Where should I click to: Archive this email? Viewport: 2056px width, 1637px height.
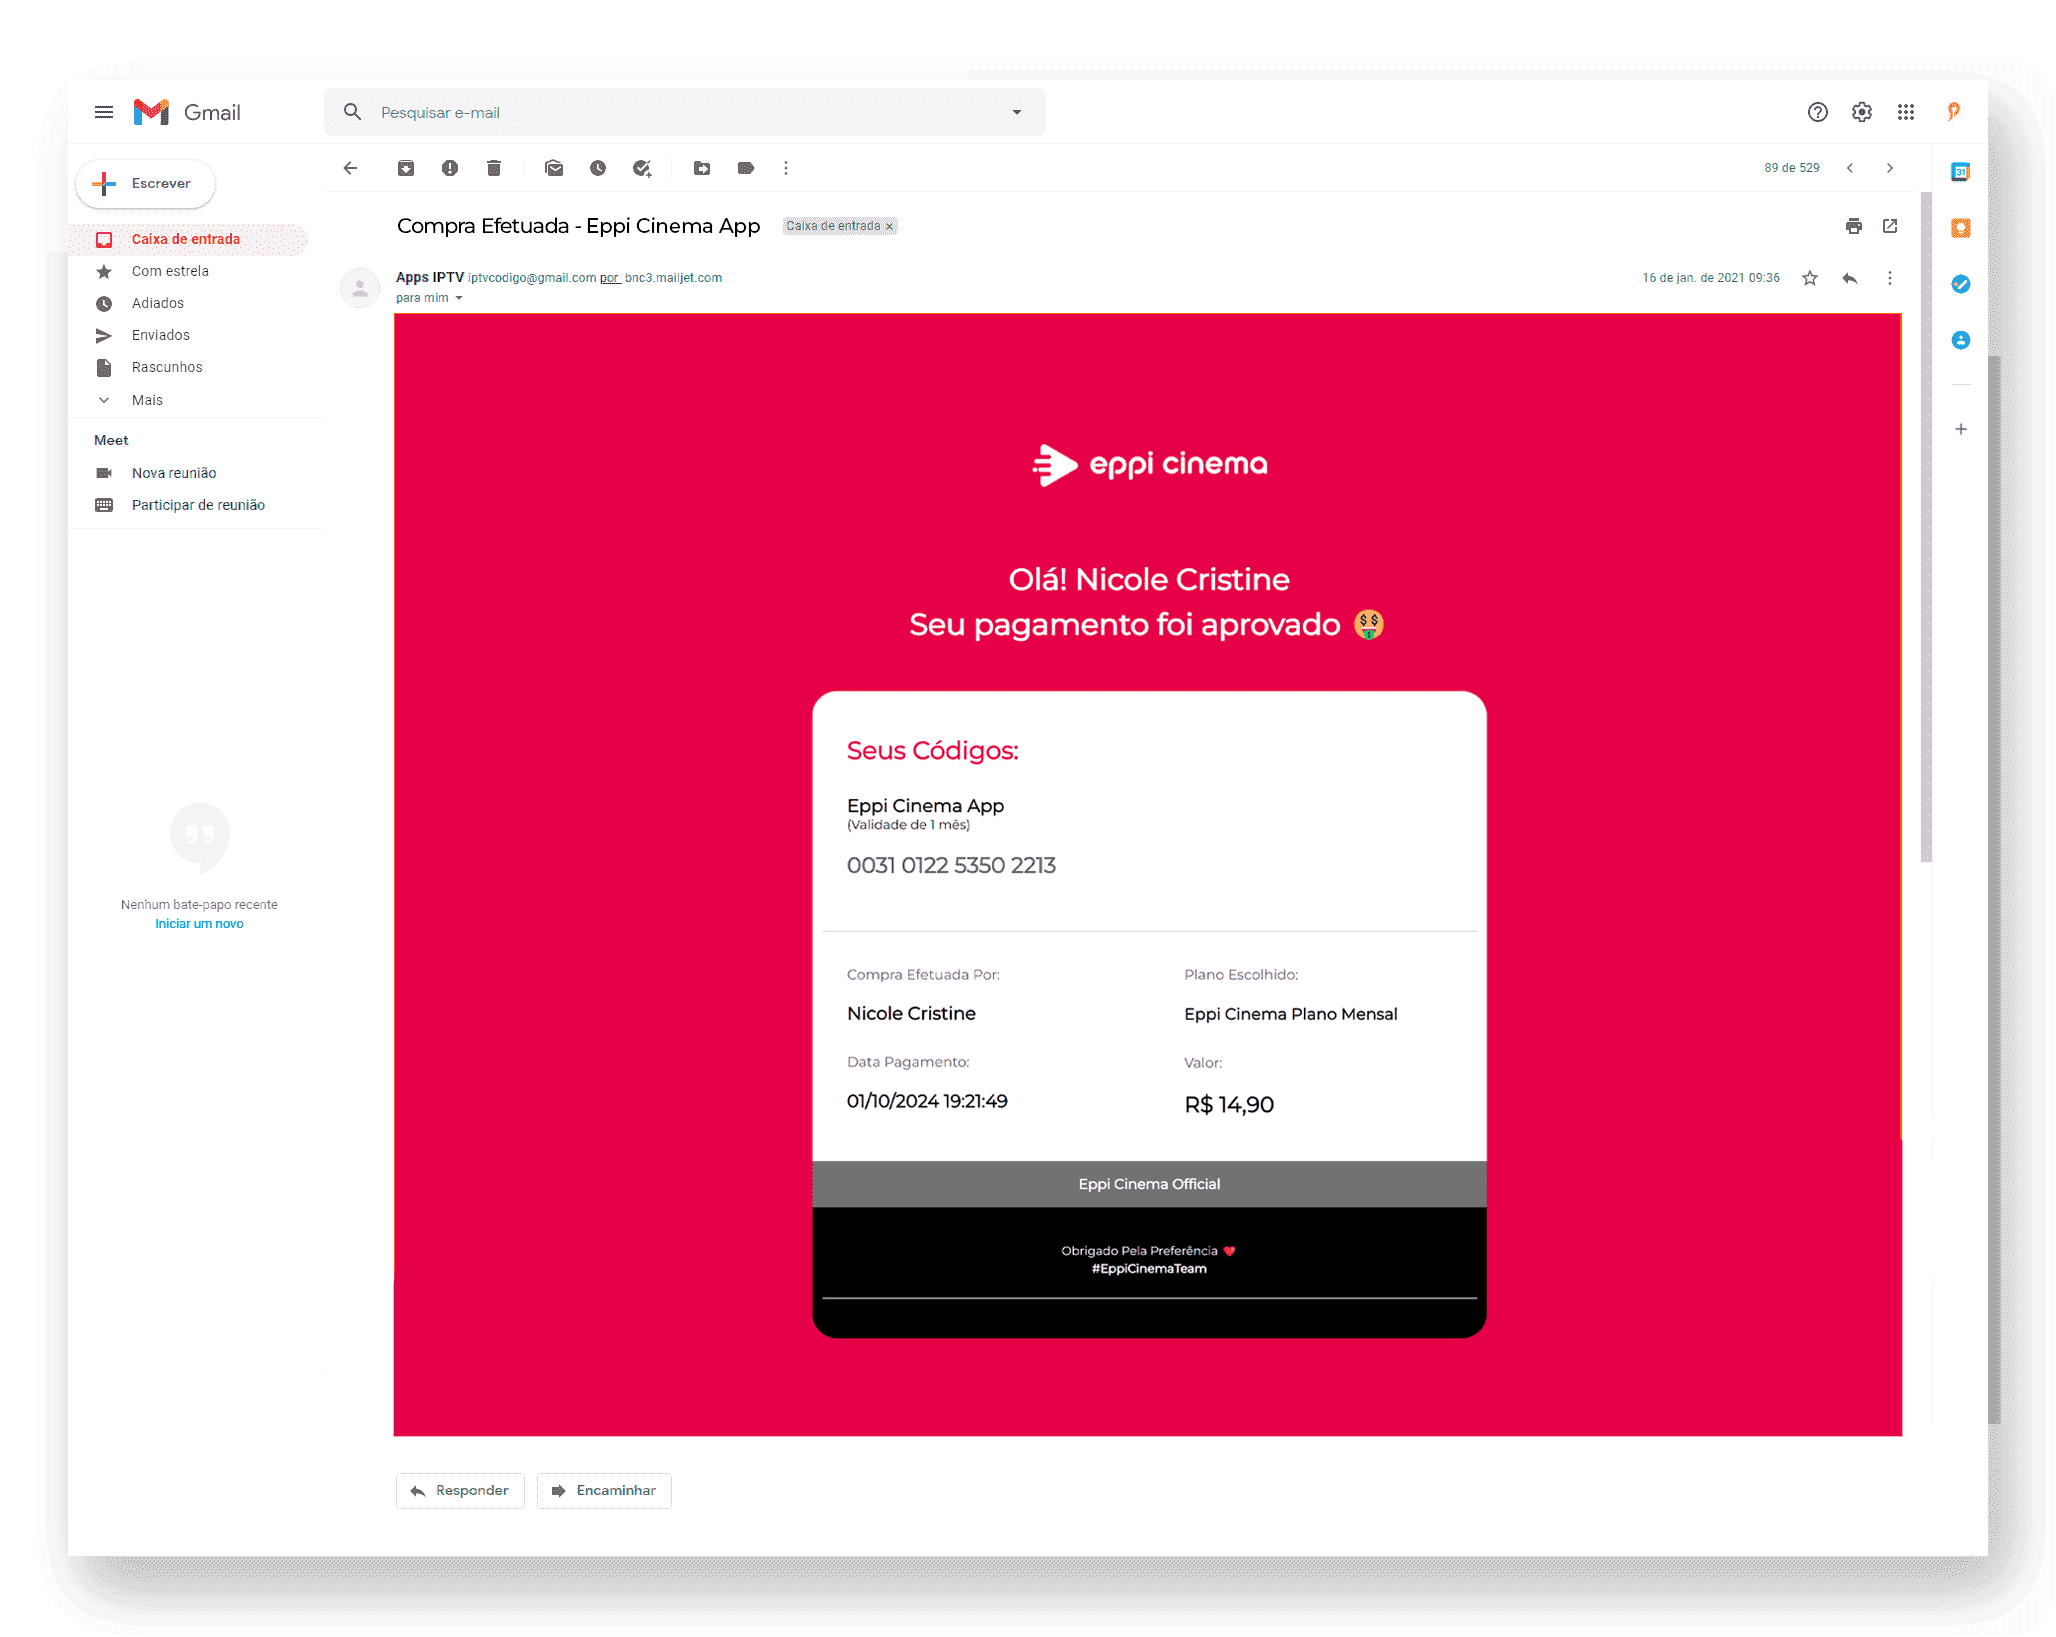tap(406, 168)
